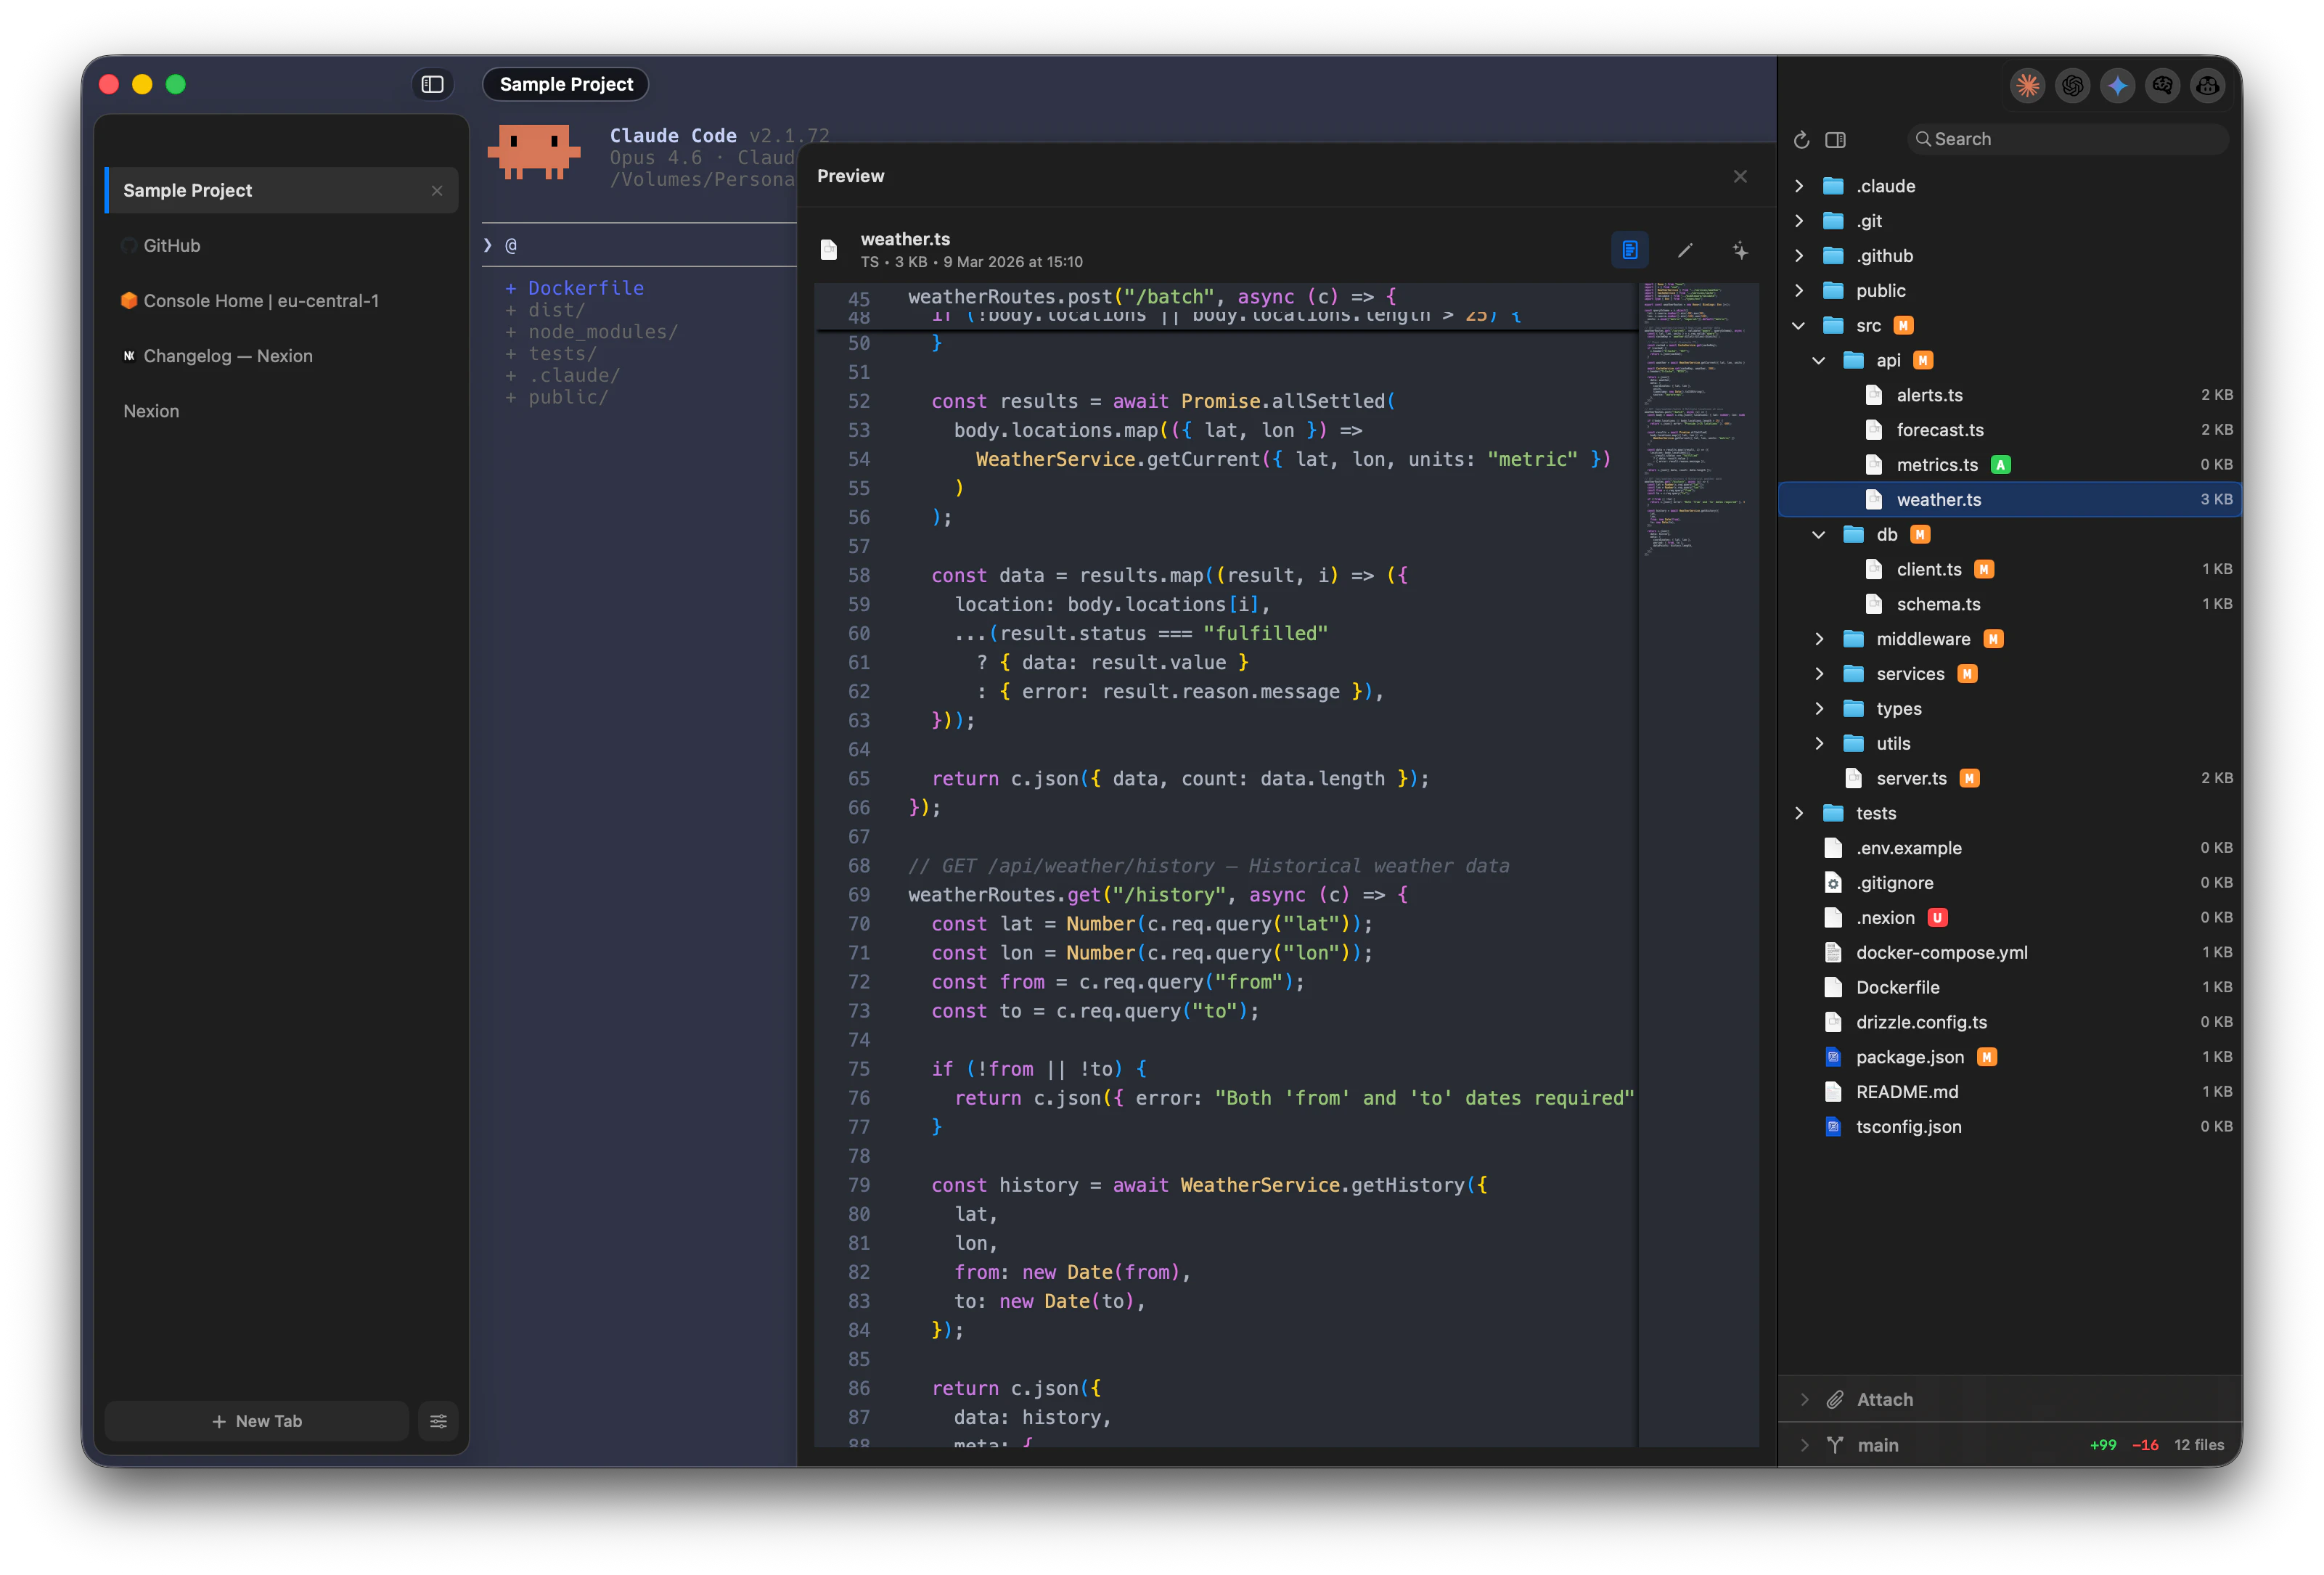Expand the middleware folder
This screenshot has height=1575, width=2324.
point(1819,639)
